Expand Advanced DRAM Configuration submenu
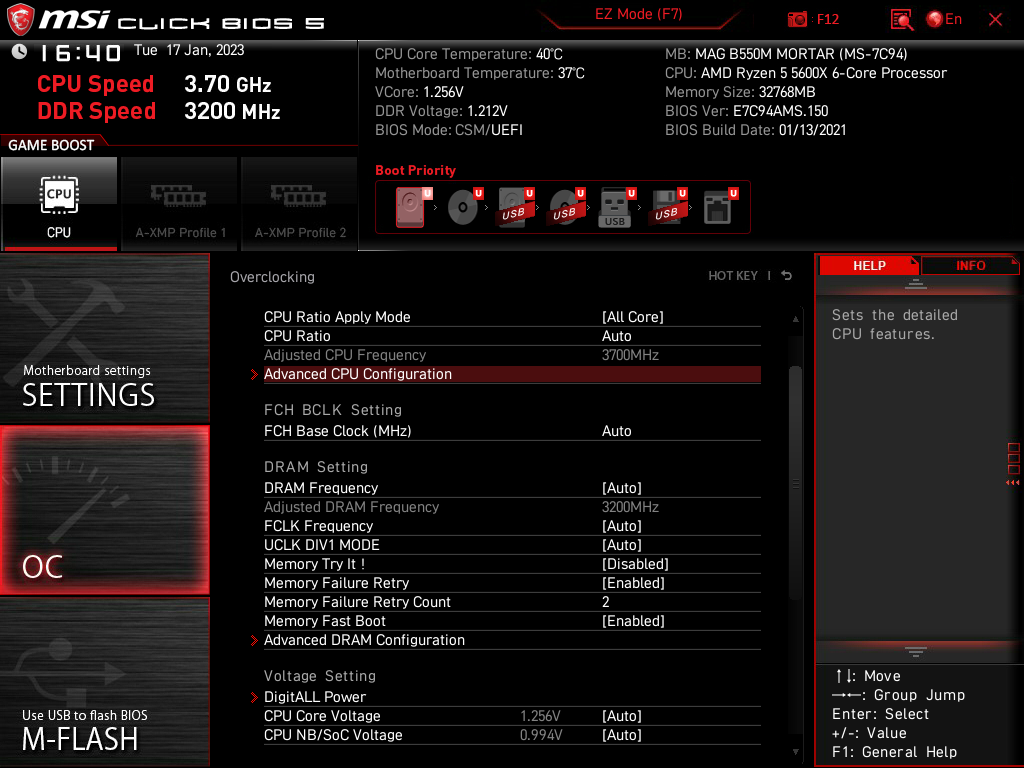 512,640
